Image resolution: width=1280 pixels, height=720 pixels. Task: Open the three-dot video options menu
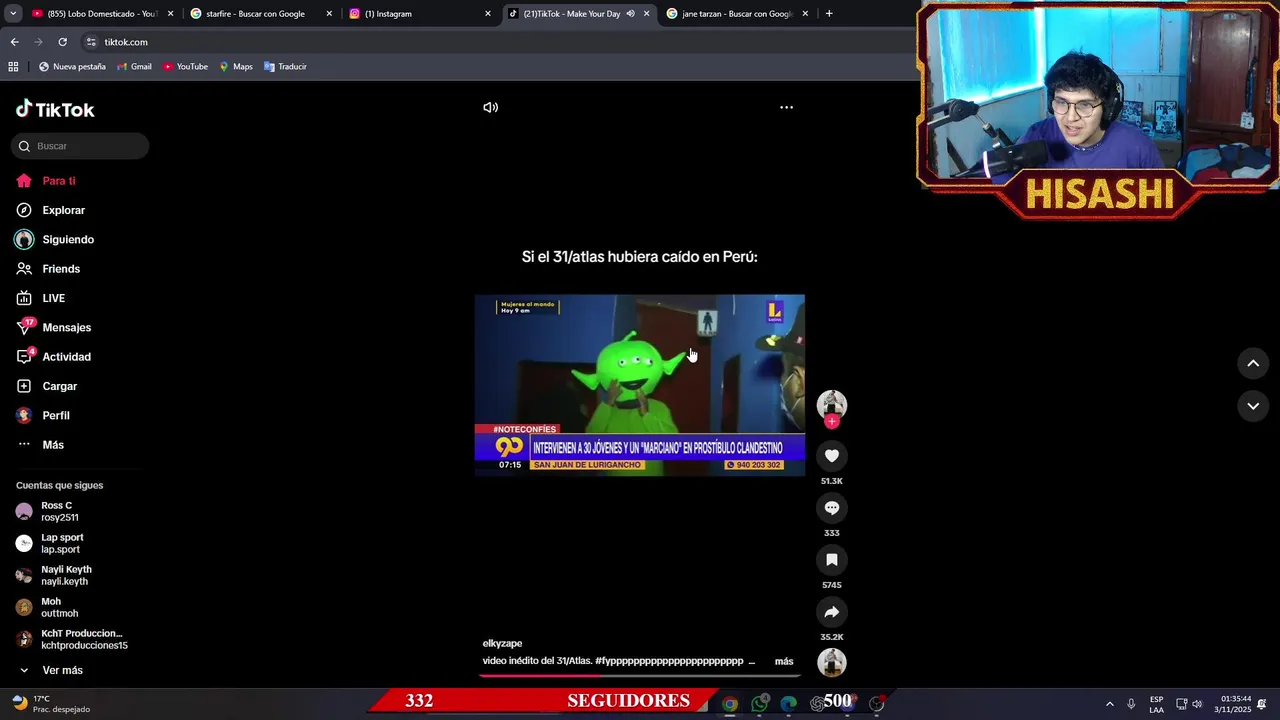click(786, 107)
